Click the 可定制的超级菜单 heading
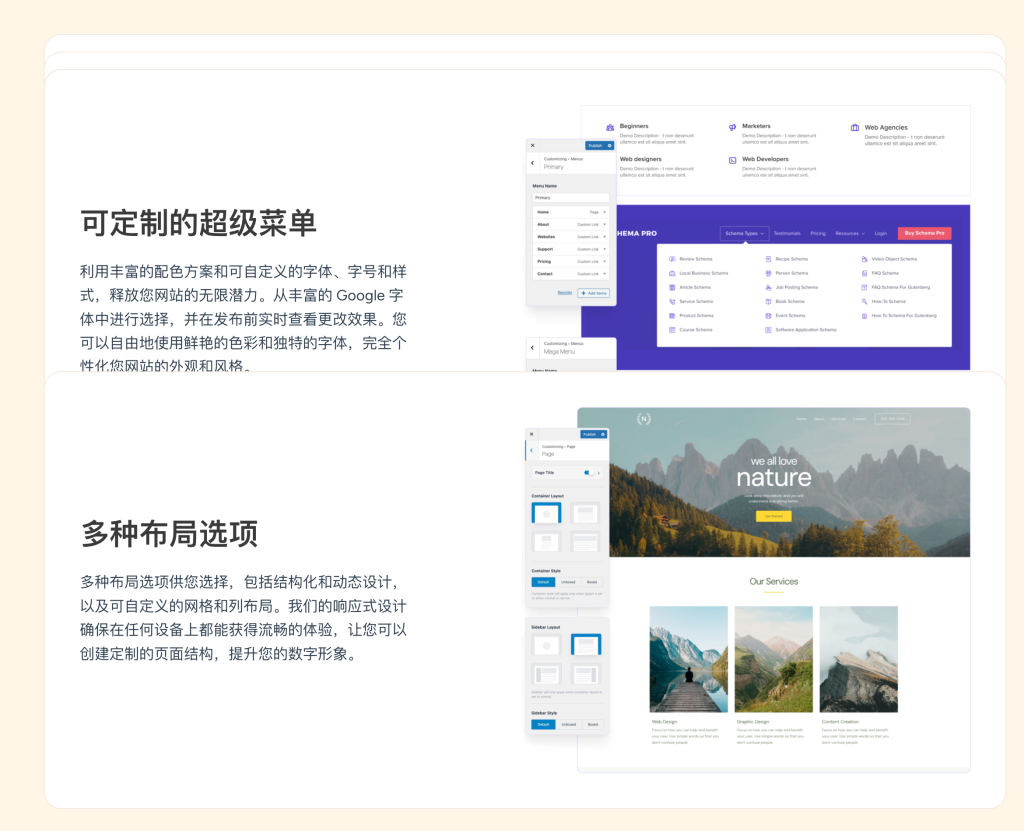Image resolution: width=1024 pixels, height=831 pixels. (x=199, y=223)
